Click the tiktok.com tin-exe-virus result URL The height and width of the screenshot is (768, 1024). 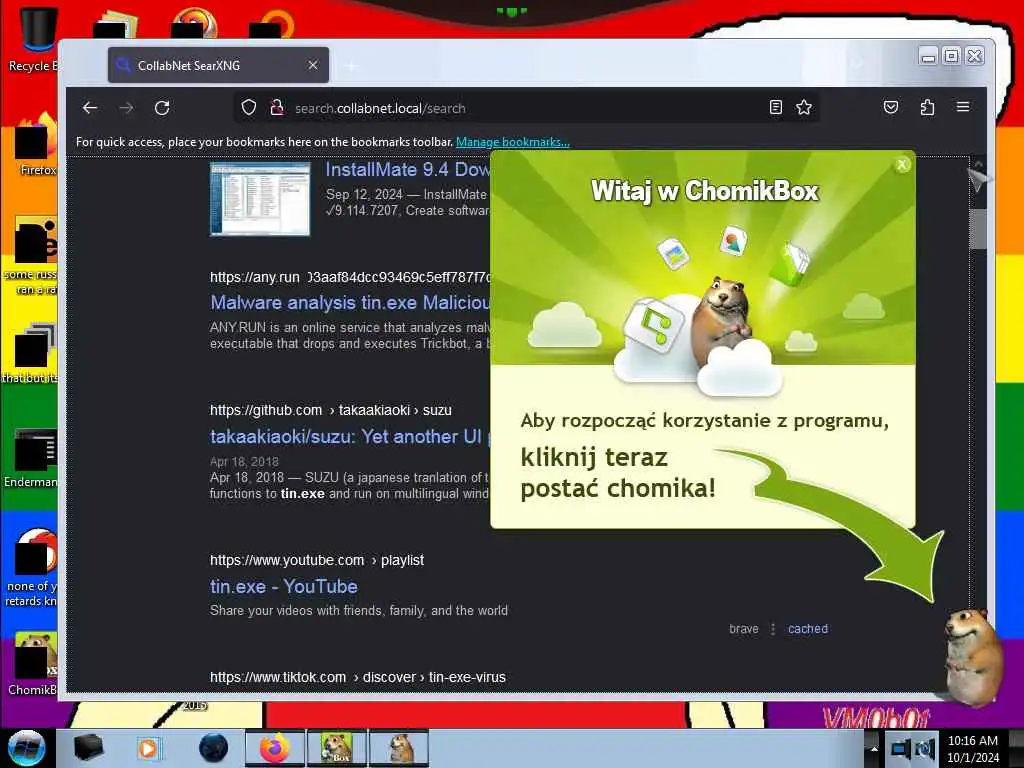pos(358,677)
